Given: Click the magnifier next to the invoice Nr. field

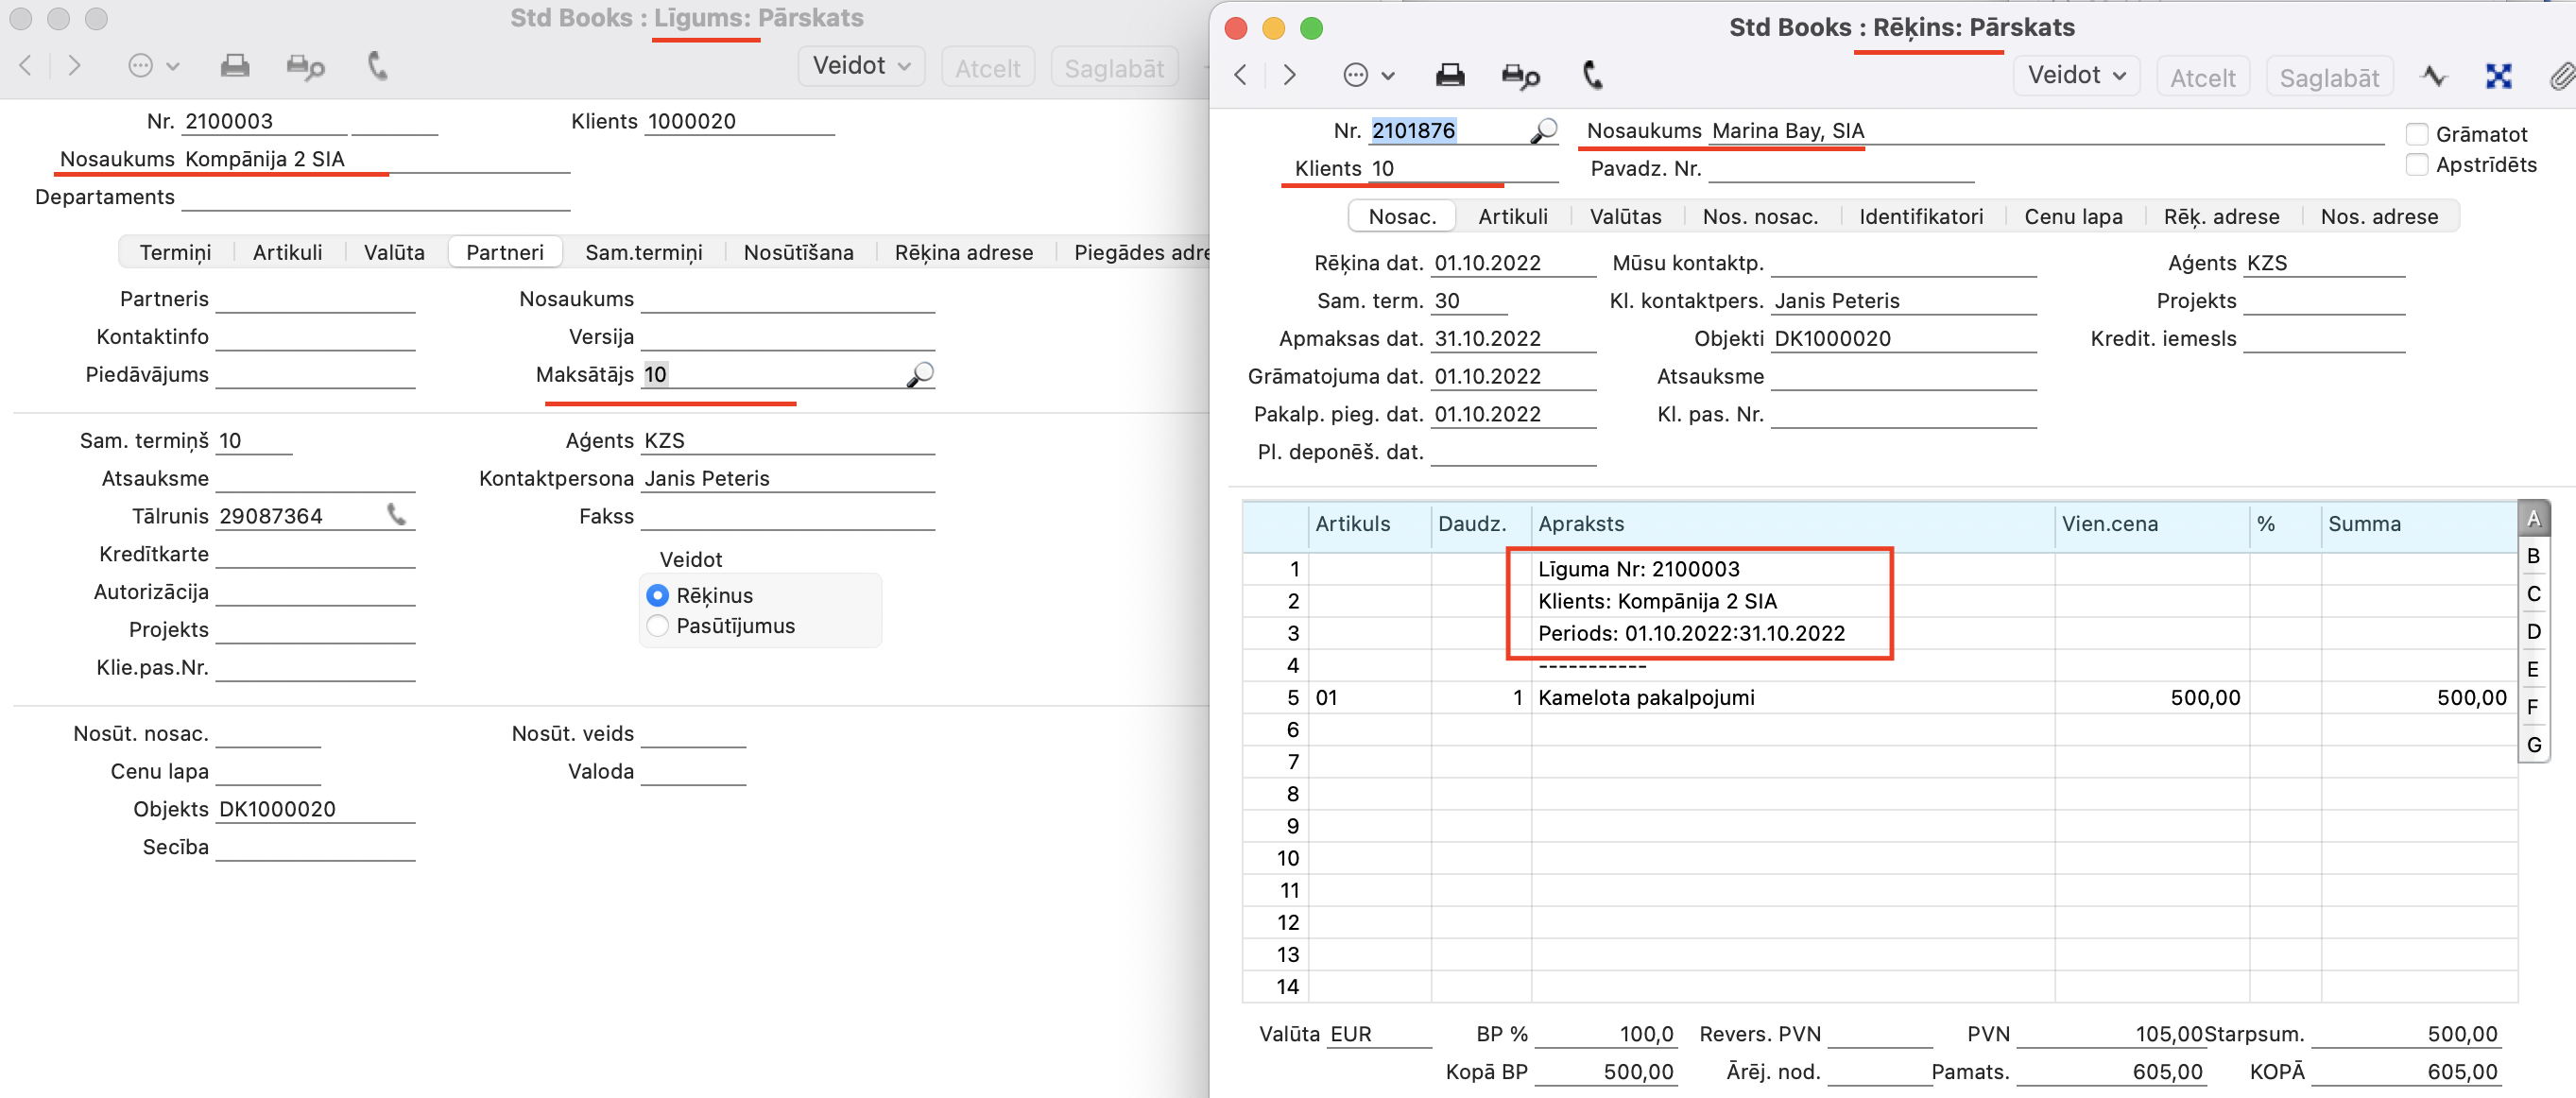Looking at the screenshot, I should (1544, 131).
